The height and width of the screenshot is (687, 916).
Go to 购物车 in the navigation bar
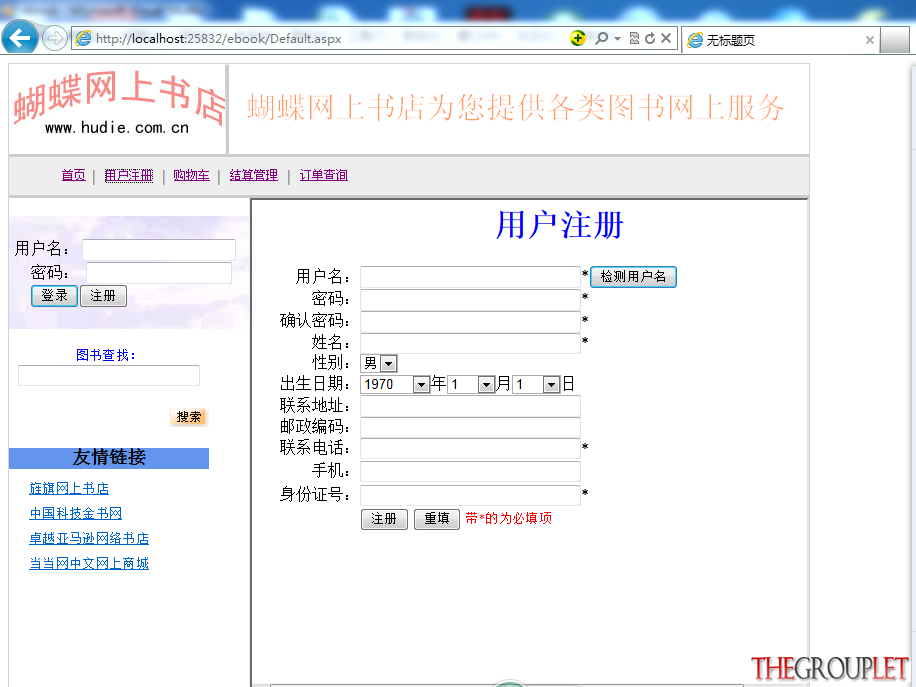click(191, 175)
